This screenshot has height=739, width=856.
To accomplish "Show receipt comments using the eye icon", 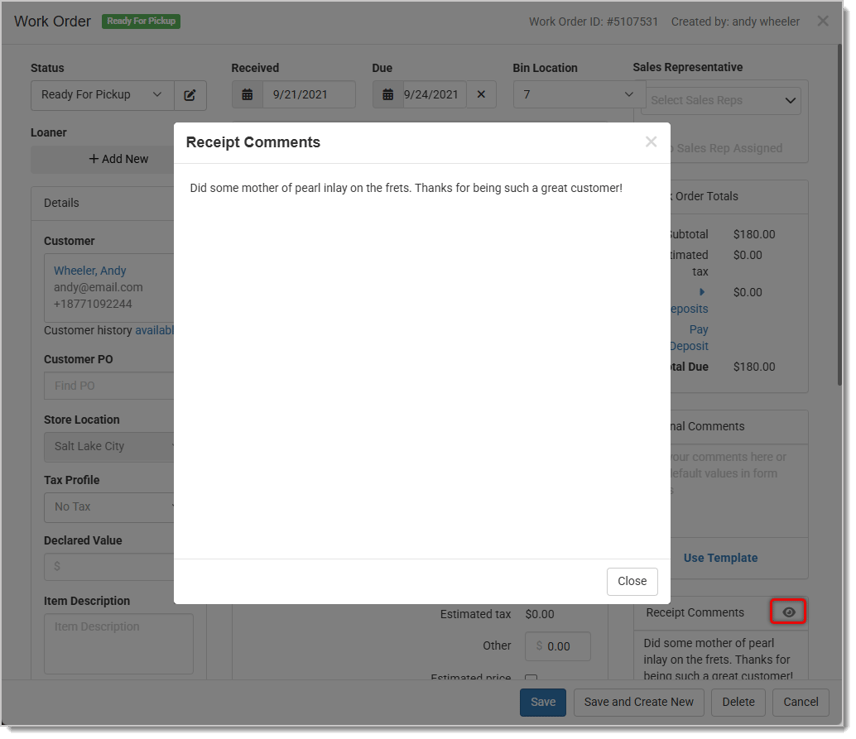I will [x=788, y=611].
